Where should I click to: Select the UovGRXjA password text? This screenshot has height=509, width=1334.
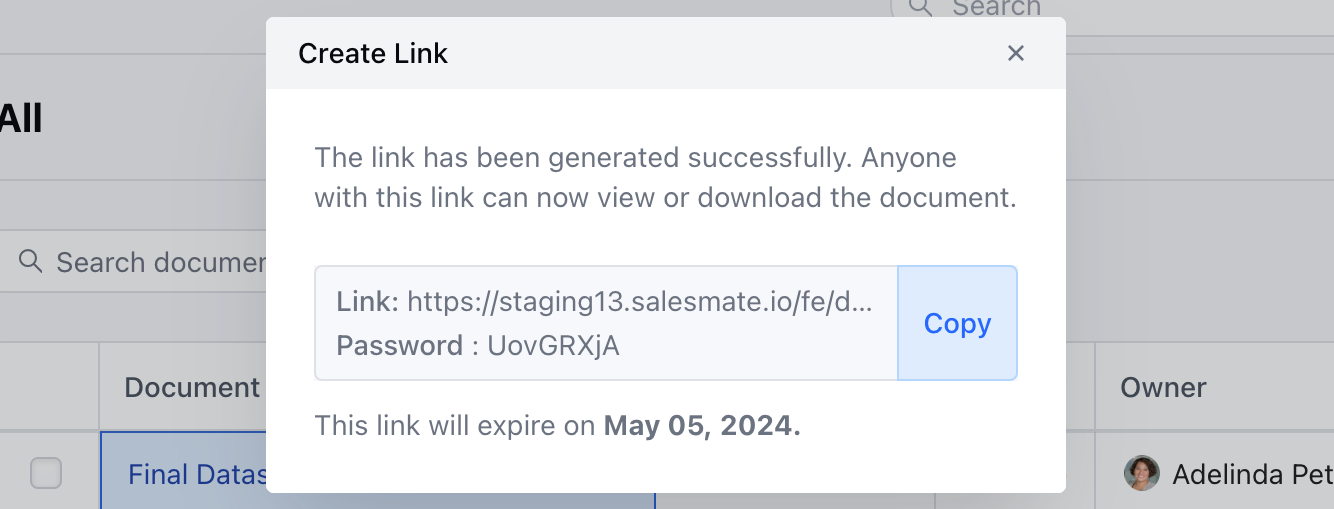(553, 345)
